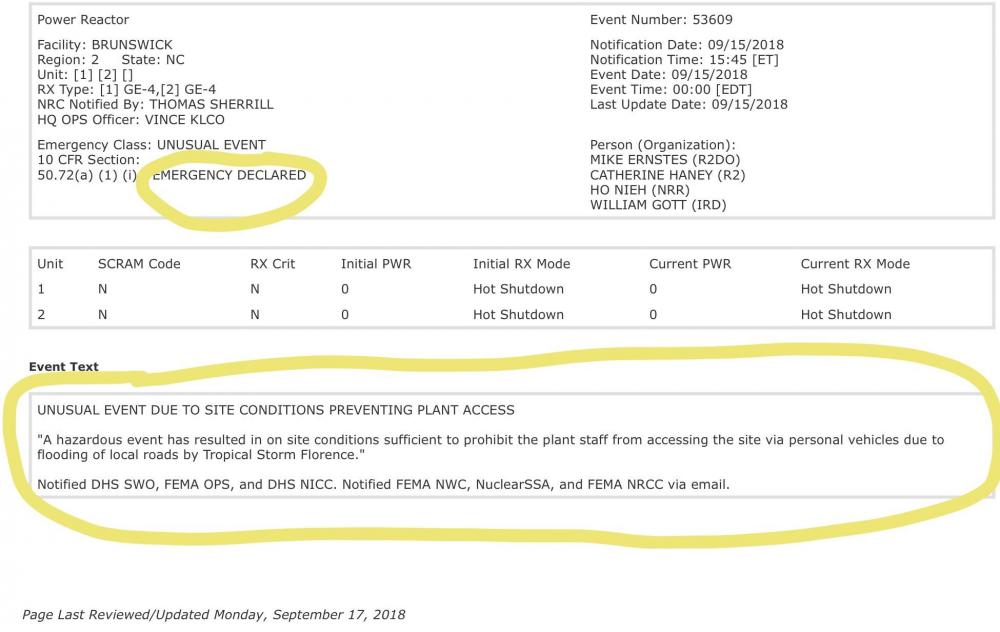Click the Power Reactor heading
The image size is (1000, 632).
coord(83,20)
